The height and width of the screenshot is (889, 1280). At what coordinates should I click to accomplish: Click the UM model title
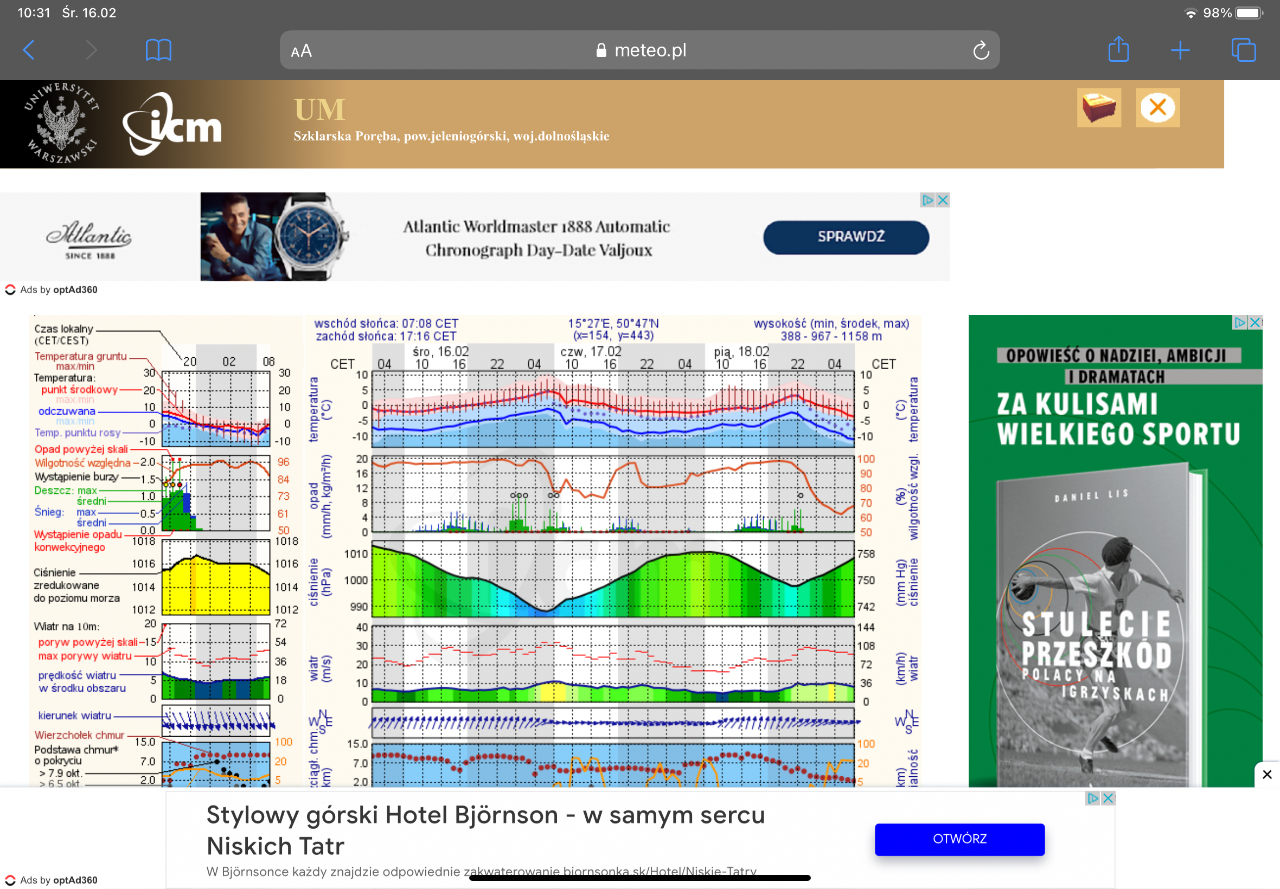(x=319, y=109)
